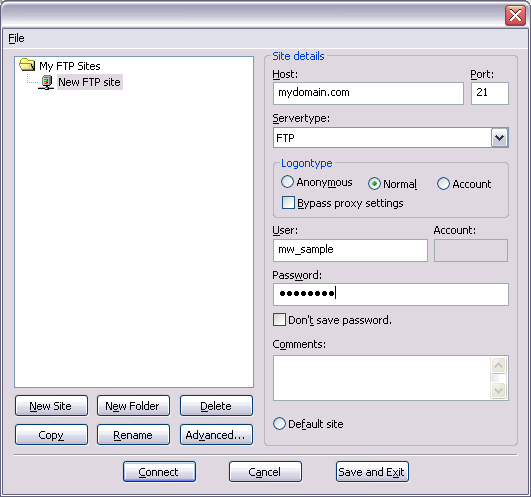Click the Rename button

tap(133, 435)
